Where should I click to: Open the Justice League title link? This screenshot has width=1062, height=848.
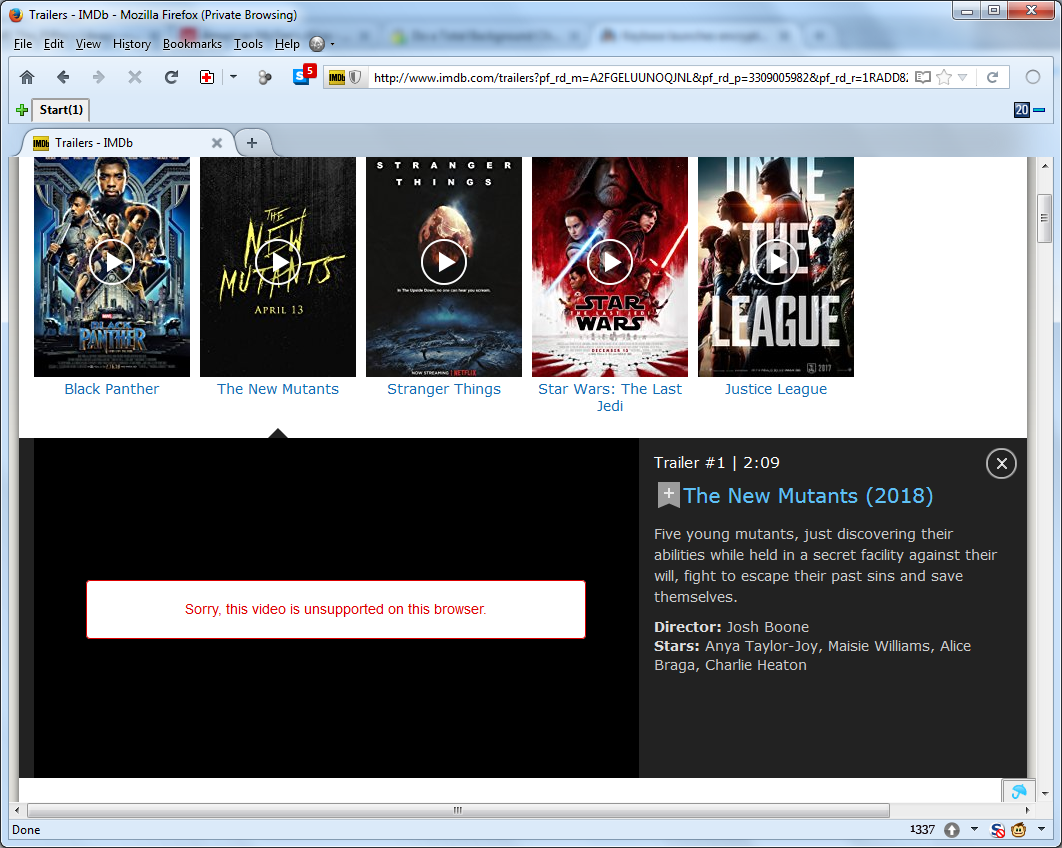click(x=776, y=389)
